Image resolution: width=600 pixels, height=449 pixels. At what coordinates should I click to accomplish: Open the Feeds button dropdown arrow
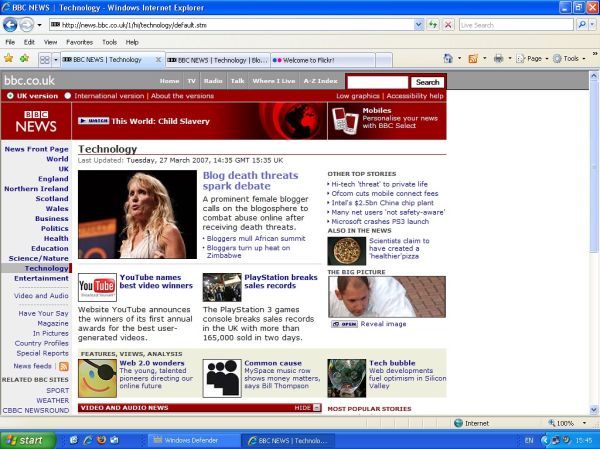pyautogui.click(x=484, y=59)
